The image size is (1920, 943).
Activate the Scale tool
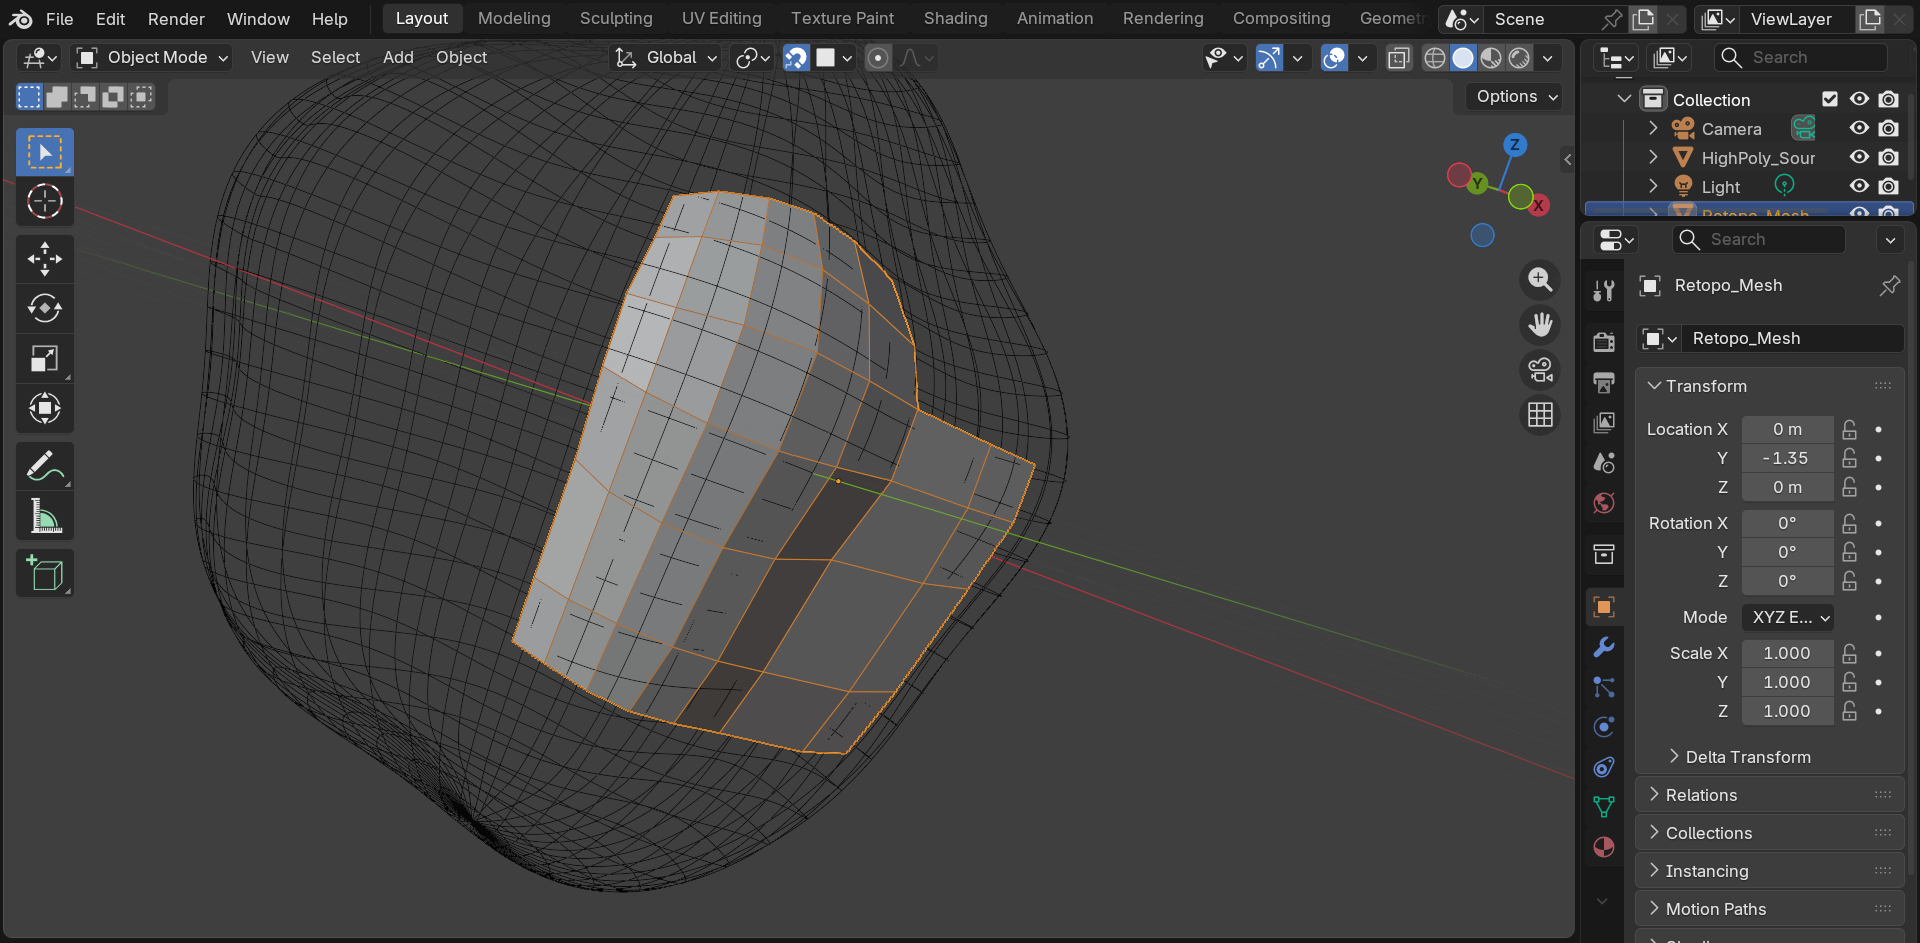pos(44,358)
